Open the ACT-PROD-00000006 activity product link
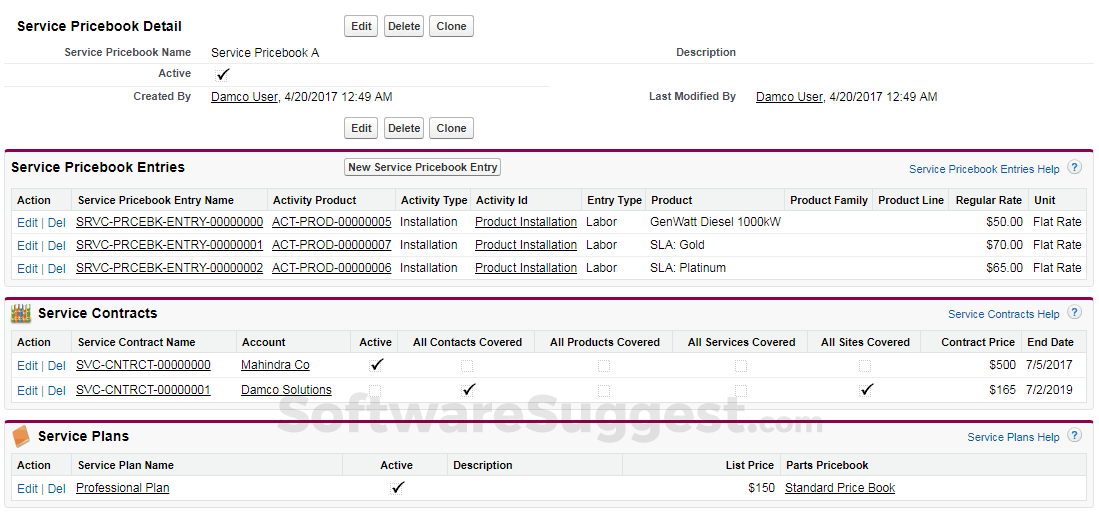Image resolution: width=1099 pixels, height=512 pixels. point(331,268)
